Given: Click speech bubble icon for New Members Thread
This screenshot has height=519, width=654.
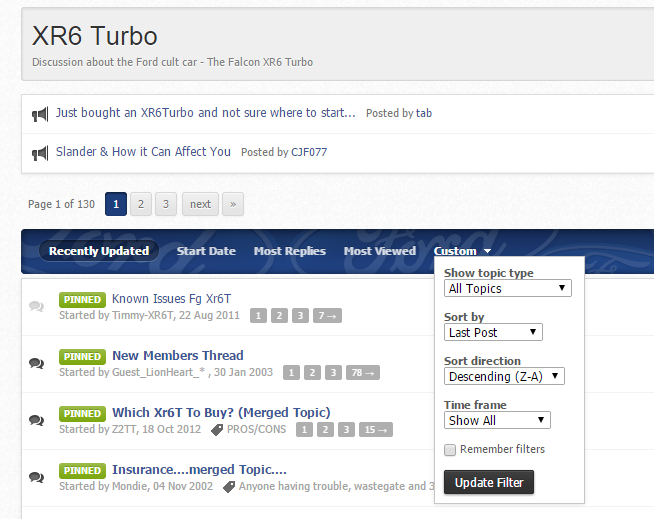Looking at the screenshot, I should pos(37,363).
